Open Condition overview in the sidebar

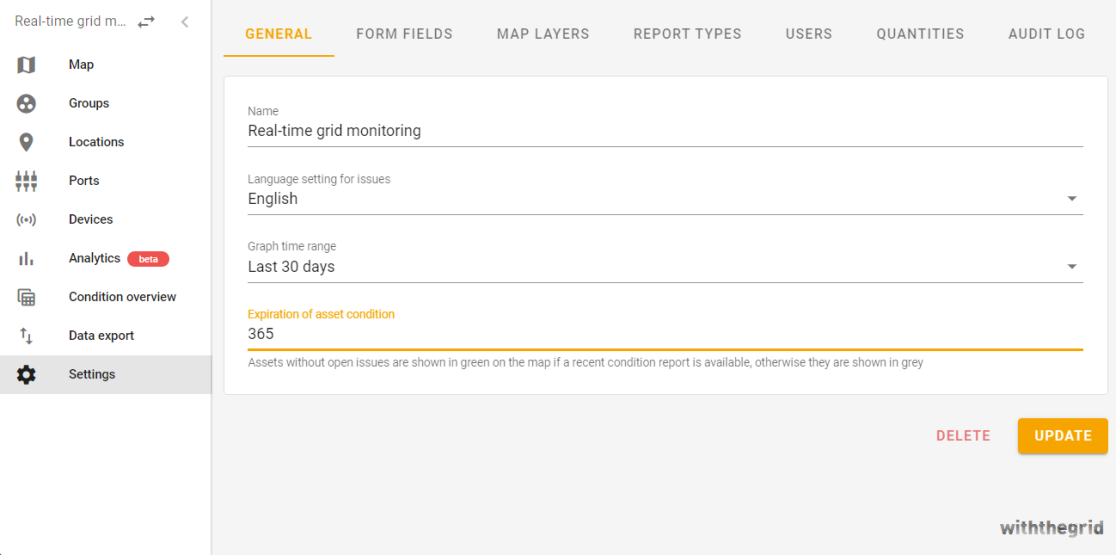tap(122, 297)
